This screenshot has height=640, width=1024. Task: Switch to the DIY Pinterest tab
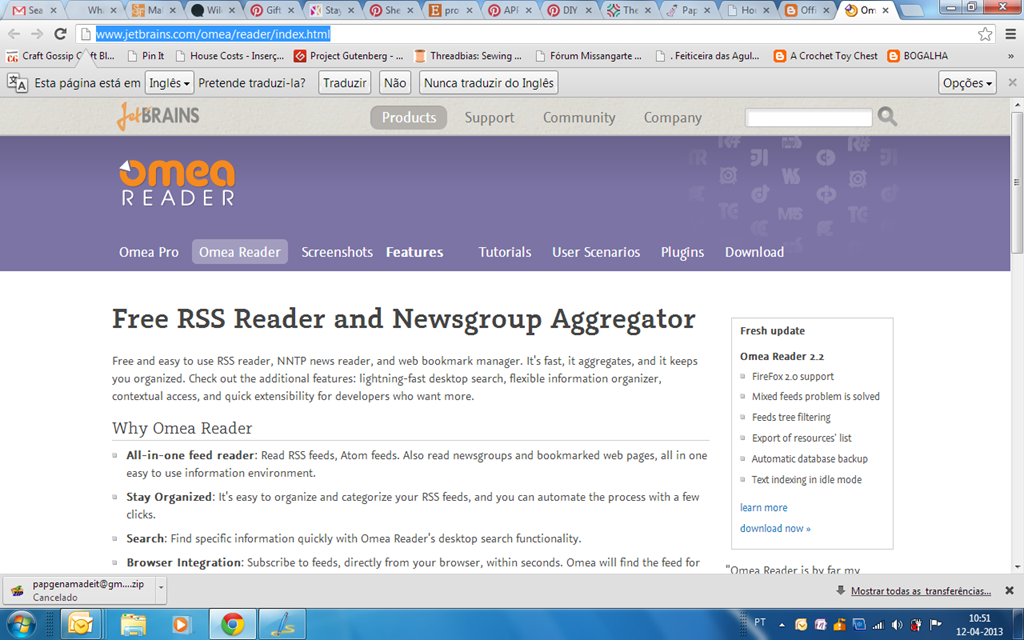coord(569,10)
